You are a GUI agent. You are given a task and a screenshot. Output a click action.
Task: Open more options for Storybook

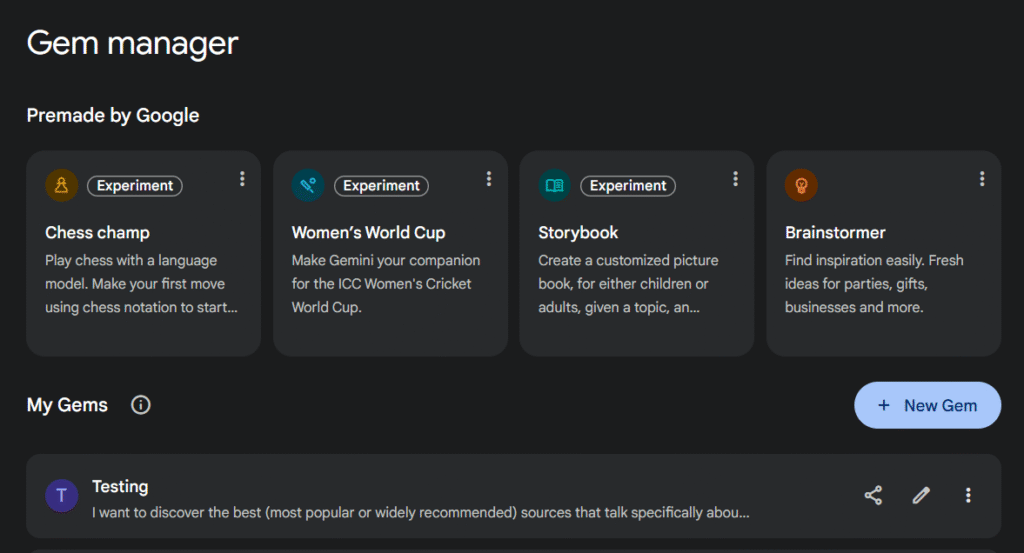[735, 179]
